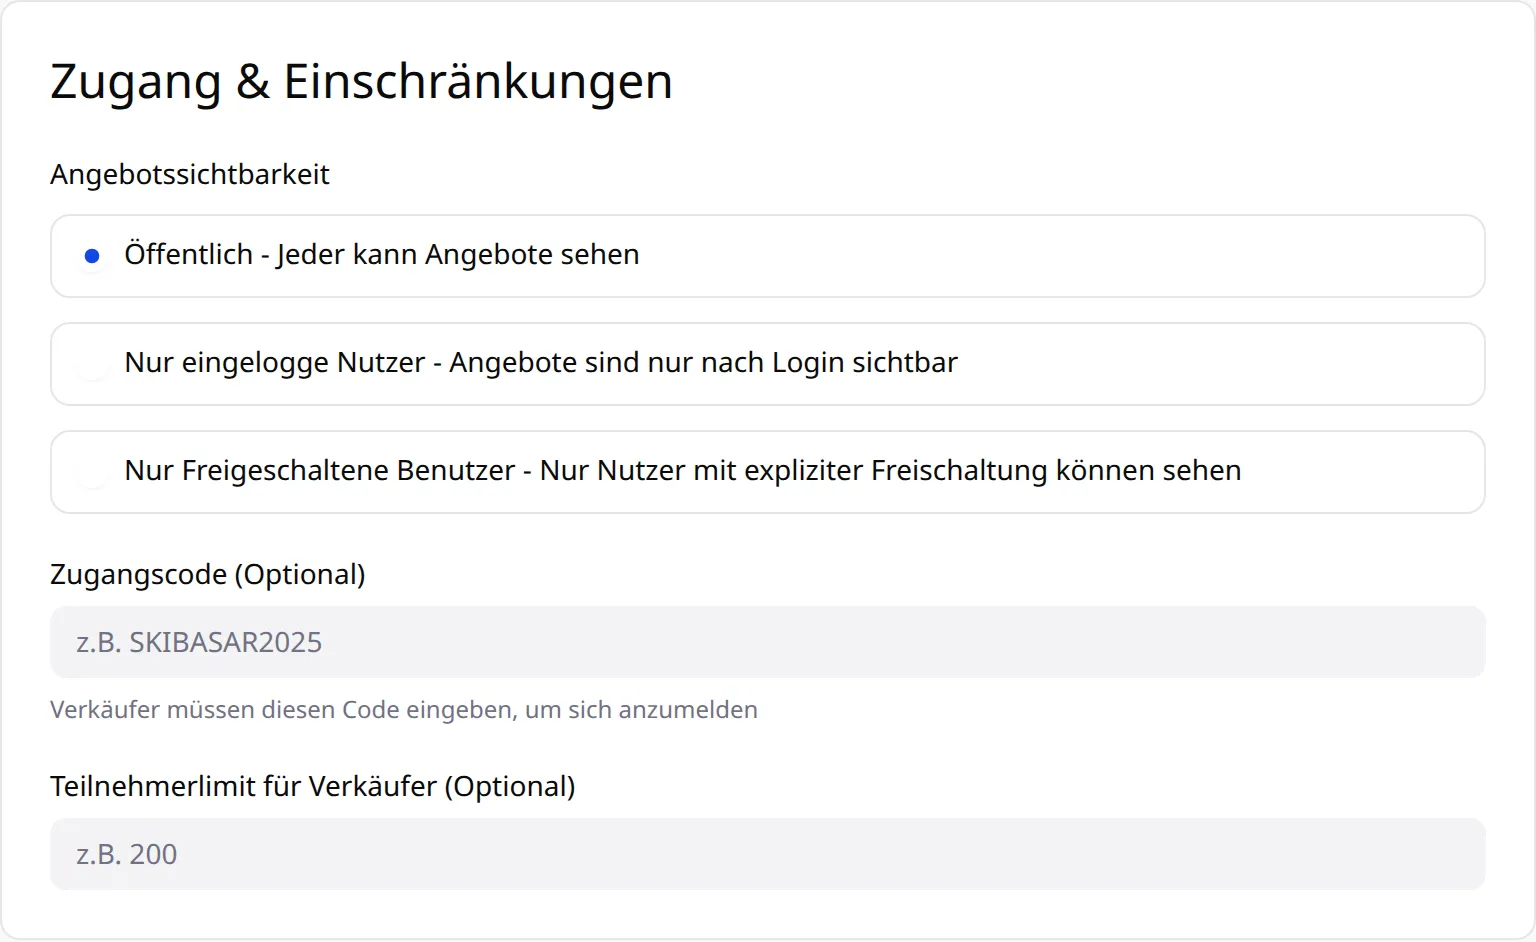Select 'Nur Freigeschaltene Benutzer' radio option

[92, 472]
